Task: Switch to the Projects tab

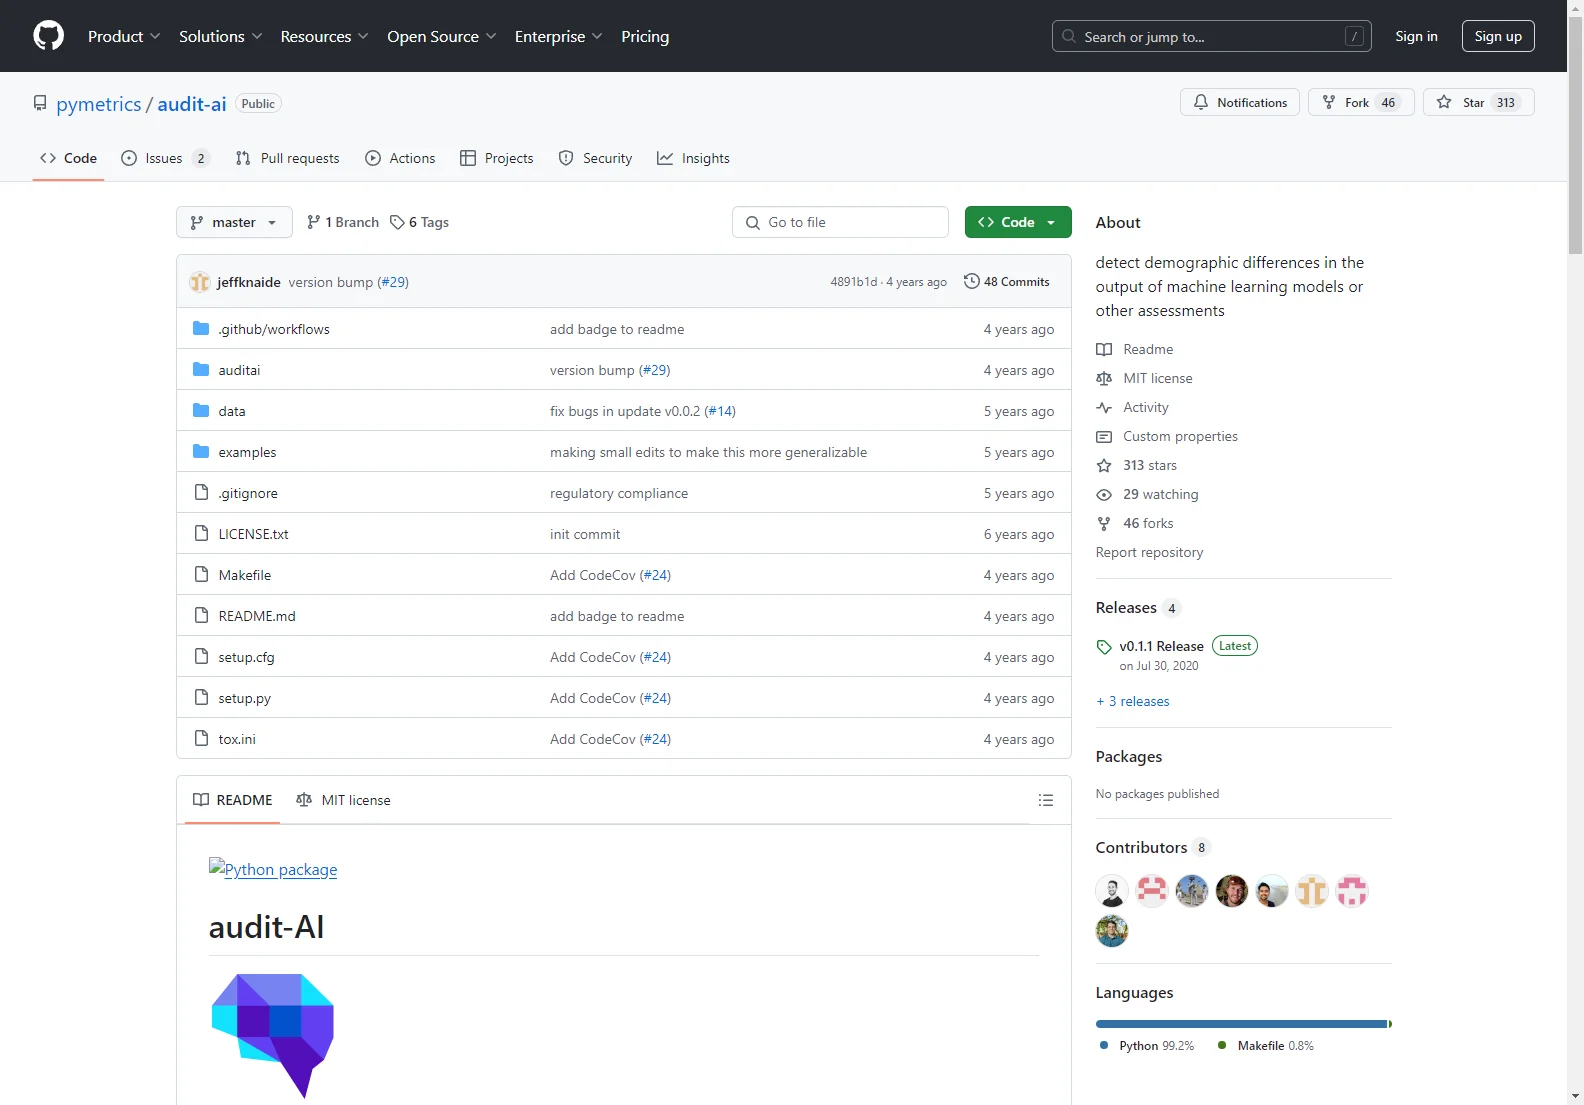Action: tap(496, 158)
